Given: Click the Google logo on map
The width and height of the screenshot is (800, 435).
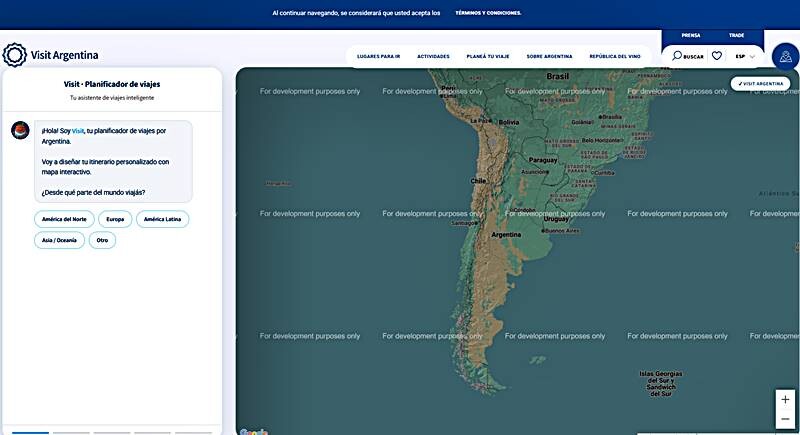Looking at the screenshot, I should 254,432.
